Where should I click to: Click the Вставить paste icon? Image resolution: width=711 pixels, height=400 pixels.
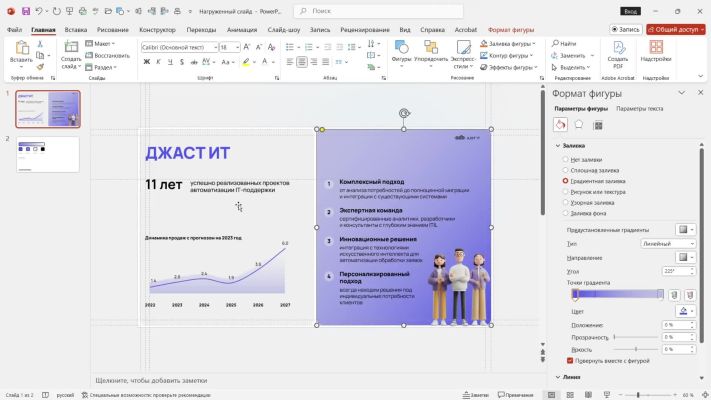21,48
